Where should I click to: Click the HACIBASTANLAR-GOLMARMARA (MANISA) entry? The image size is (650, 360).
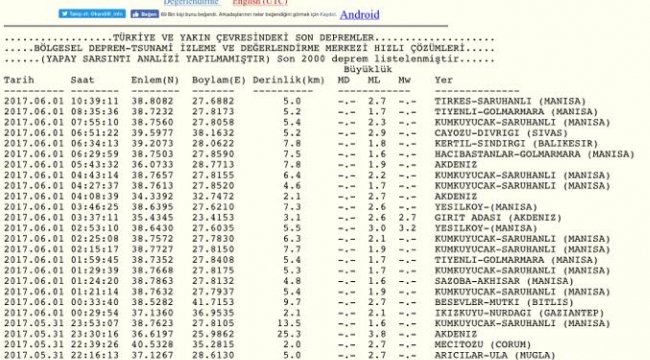[x=534, y=154]
